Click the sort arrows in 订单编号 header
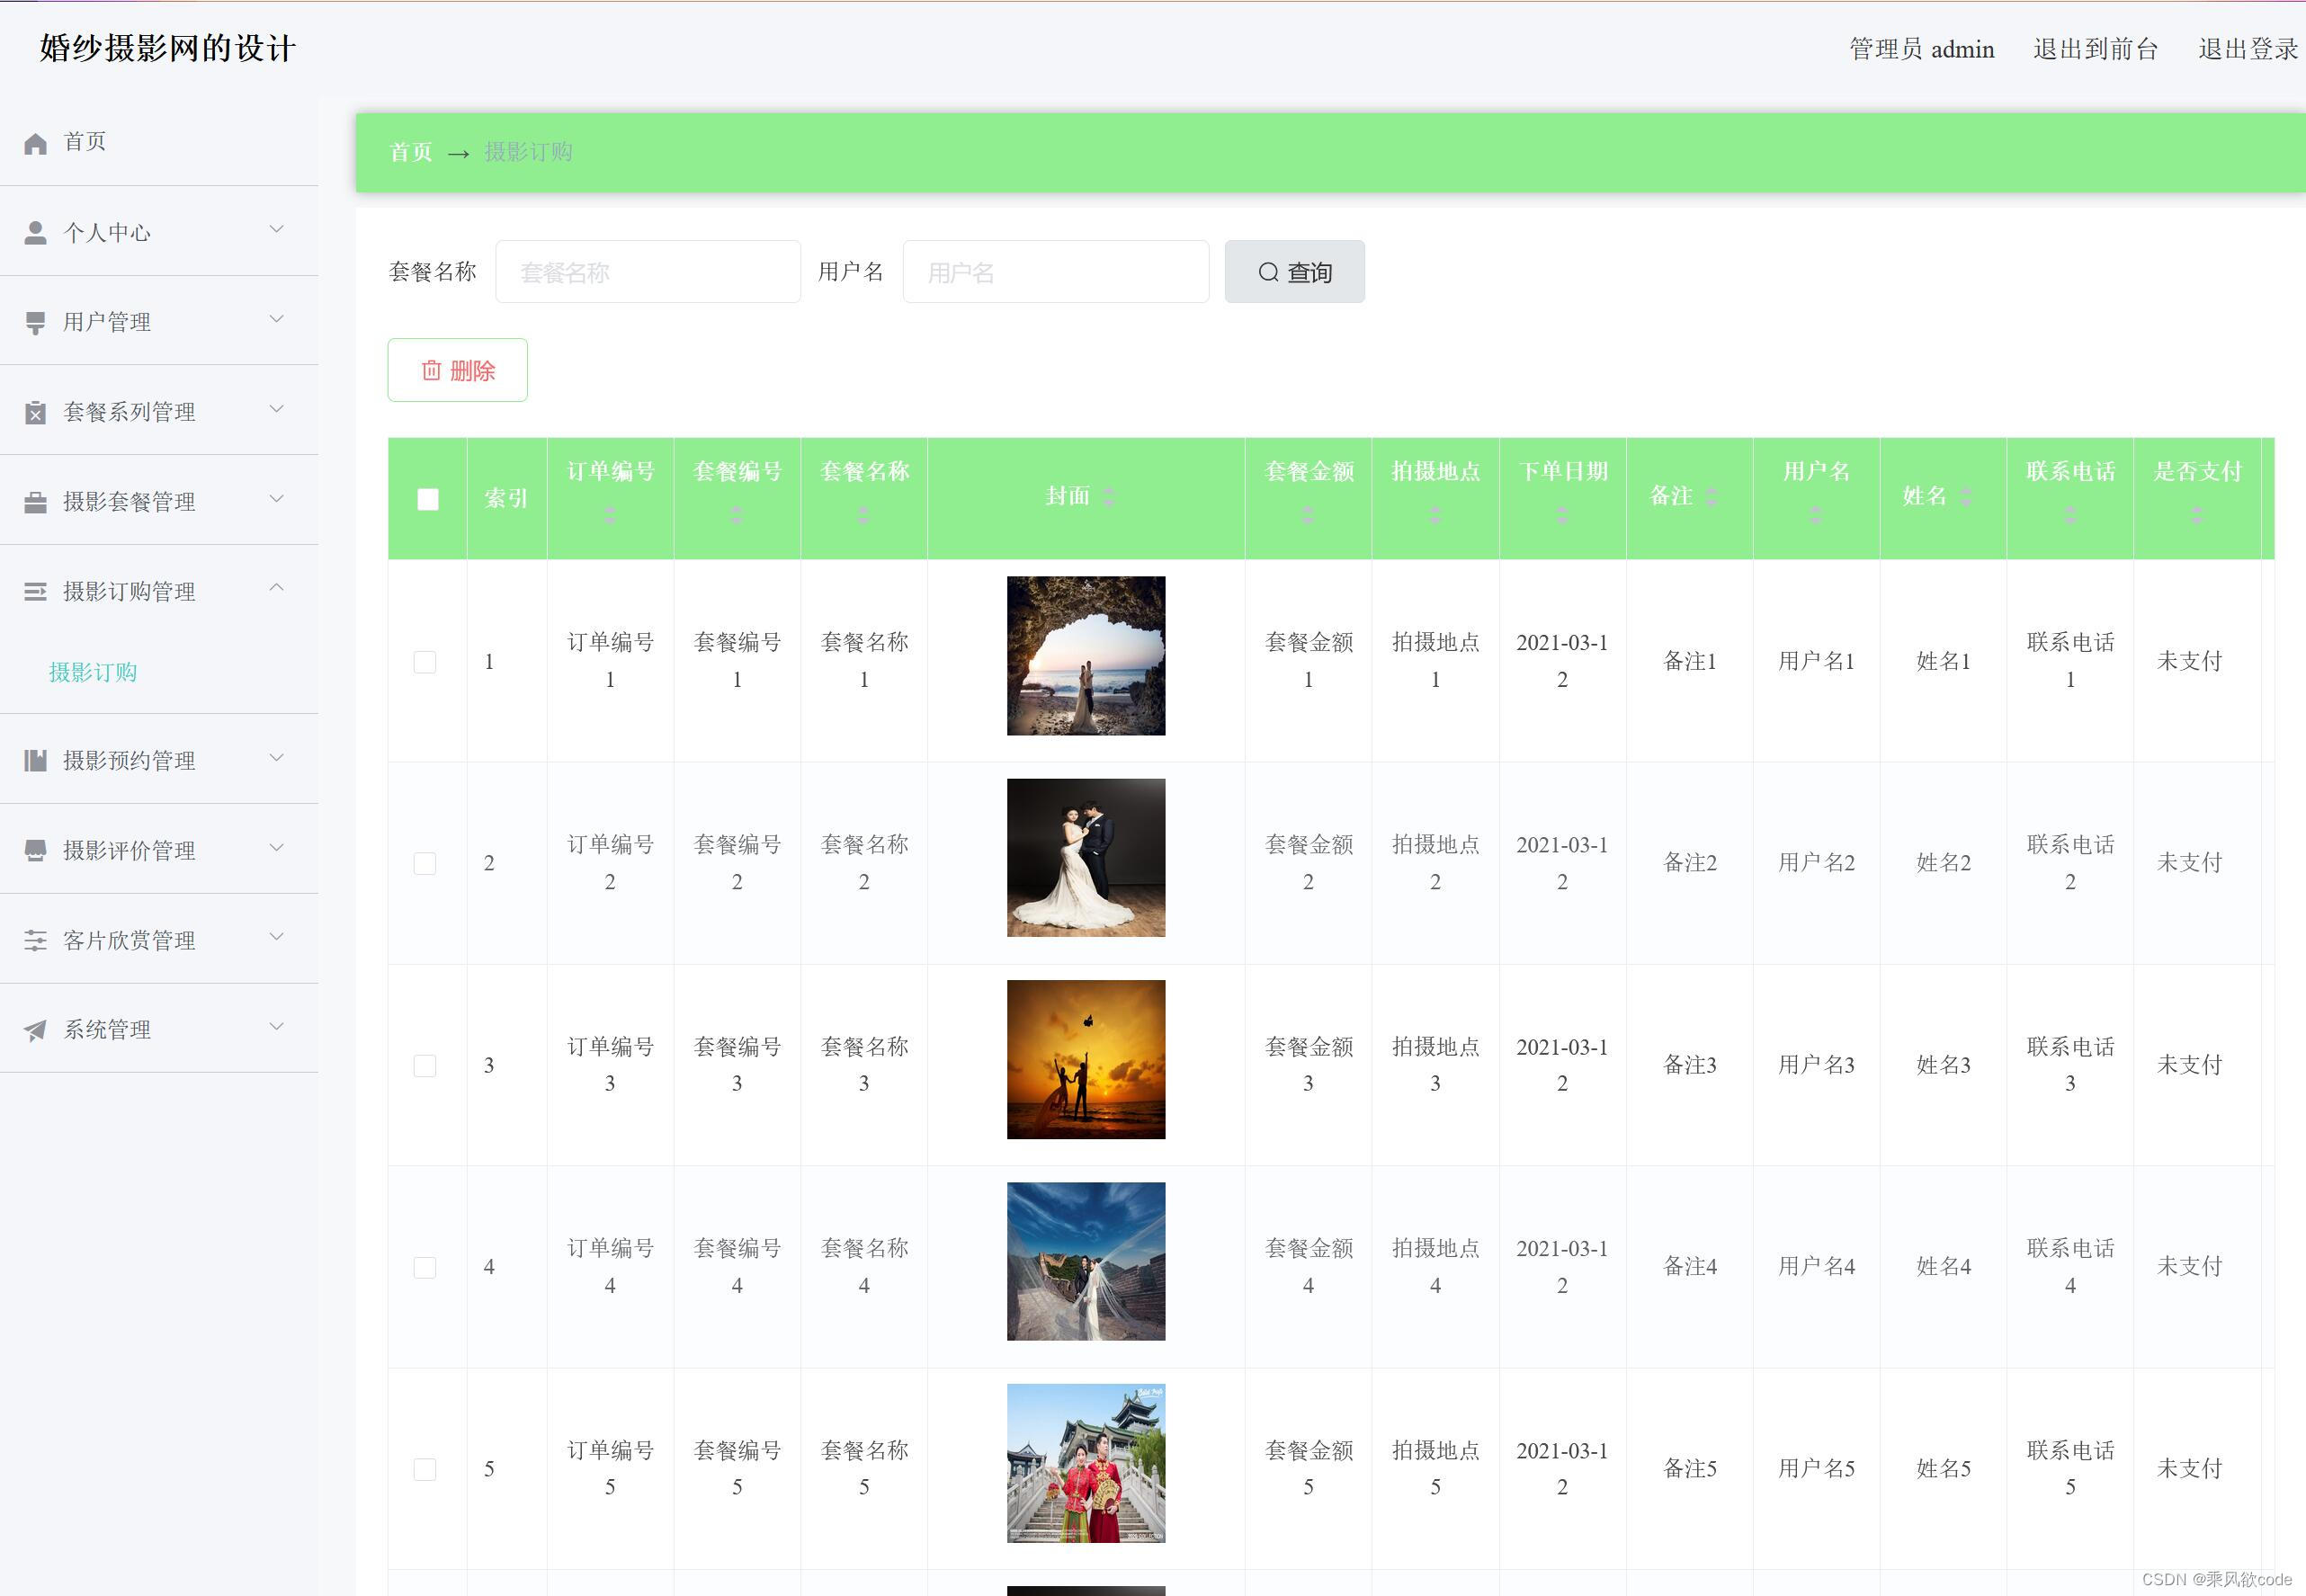 [x=610, y=515]
